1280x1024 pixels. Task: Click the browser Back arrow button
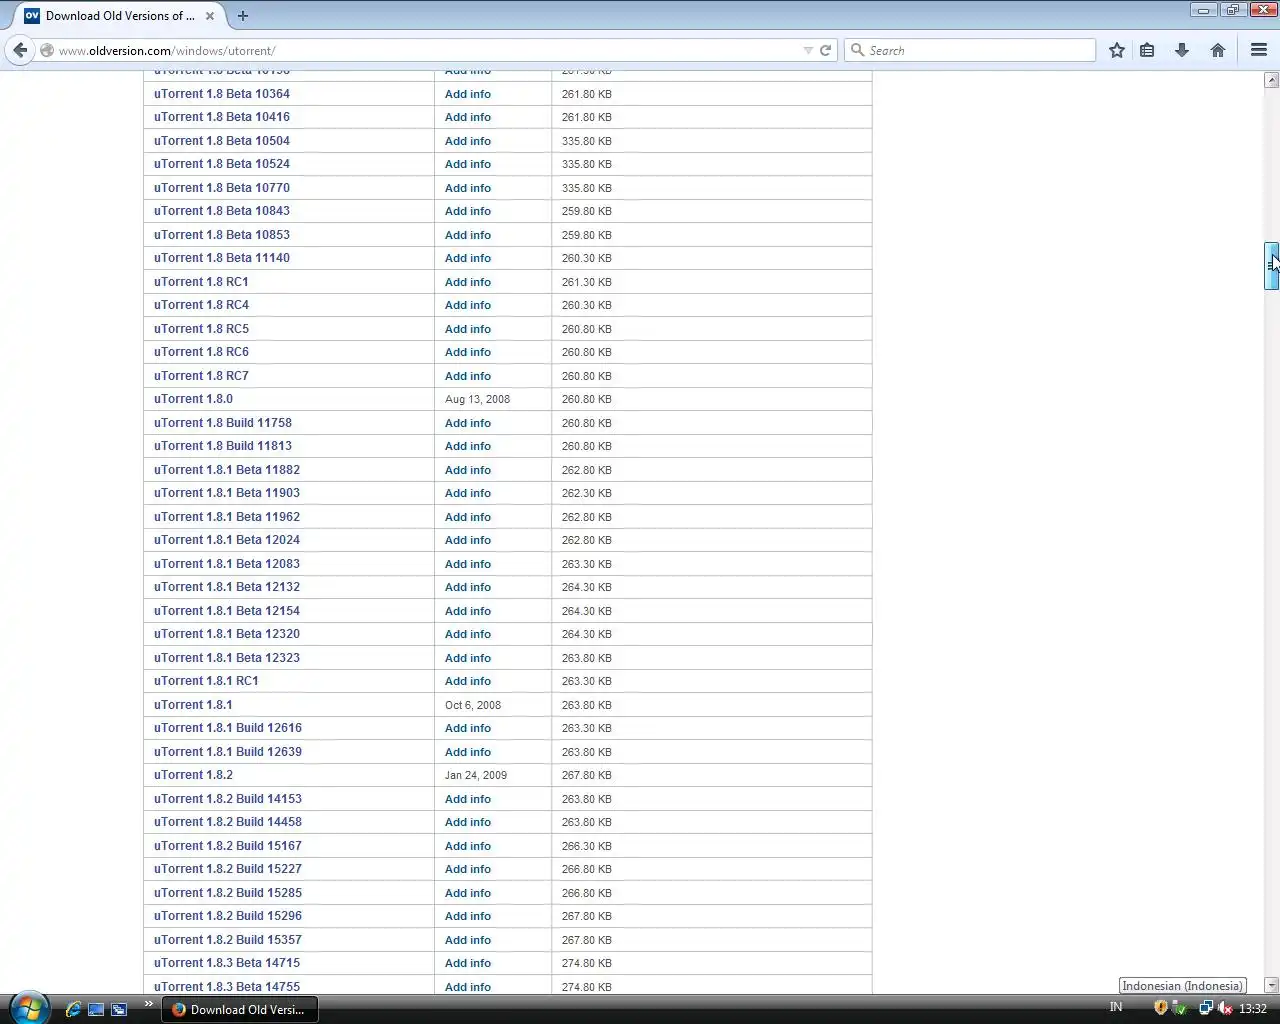20,50
